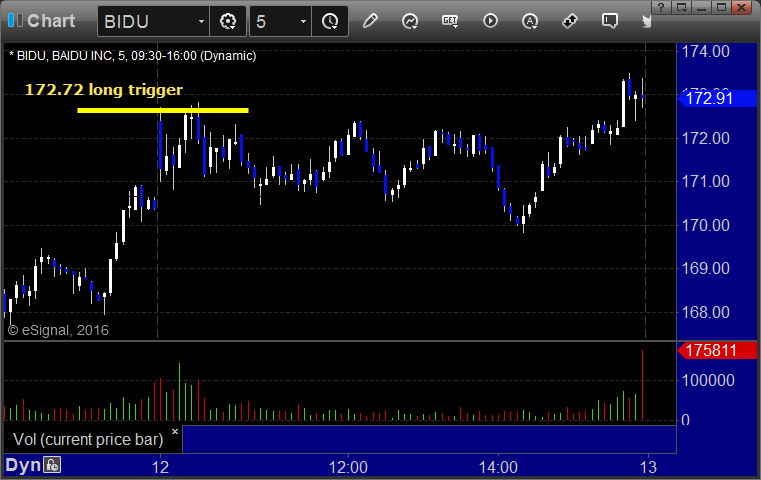Click the date 13 time axis label

pos(648,467)
